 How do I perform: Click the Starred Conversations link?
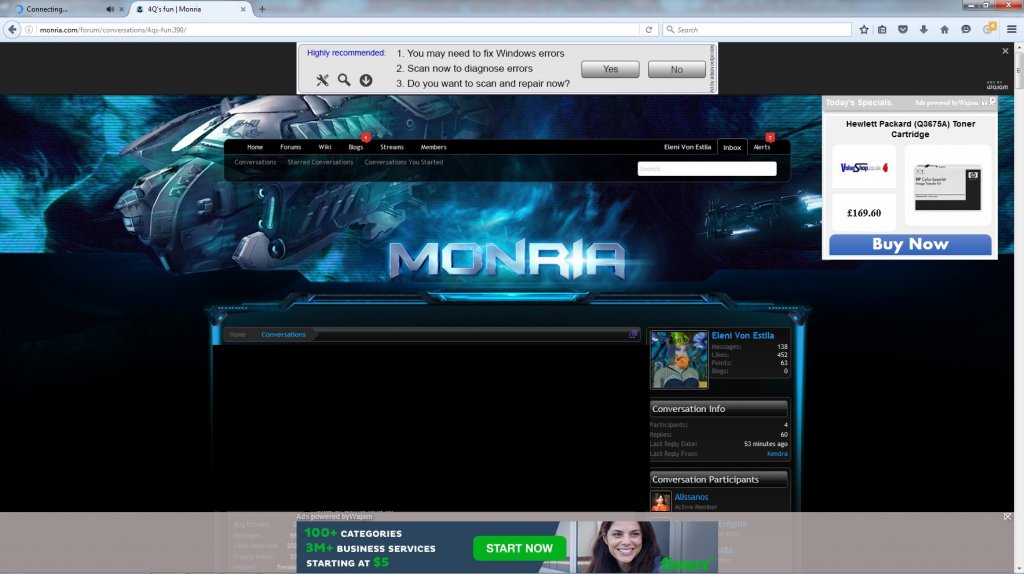(x=320, y=162)
